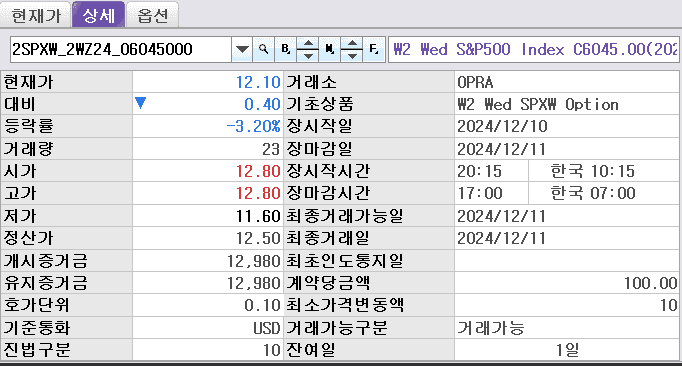Click the Korea time 한국 07:00
This screenshot has width=682, height=366.
[x=593, y=193]
